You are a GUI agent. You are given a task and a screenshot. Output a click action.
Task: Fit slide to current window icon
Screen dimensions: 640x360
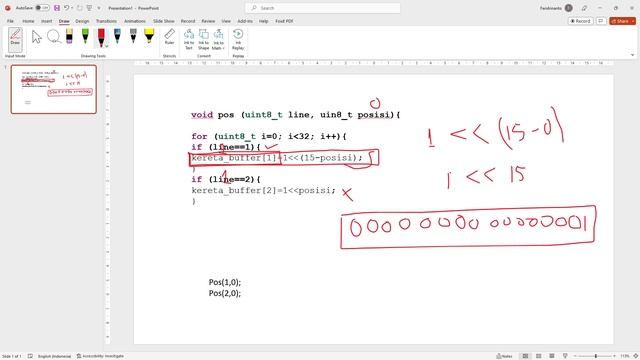(x=636, y=356)
